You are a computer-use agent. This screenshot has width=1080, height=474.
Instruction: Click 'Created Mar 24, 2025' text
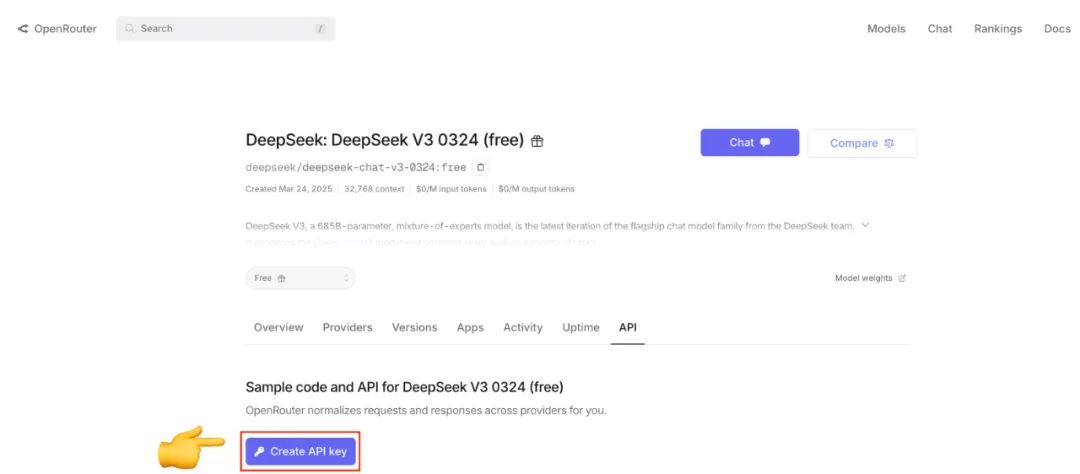[289, 189]
